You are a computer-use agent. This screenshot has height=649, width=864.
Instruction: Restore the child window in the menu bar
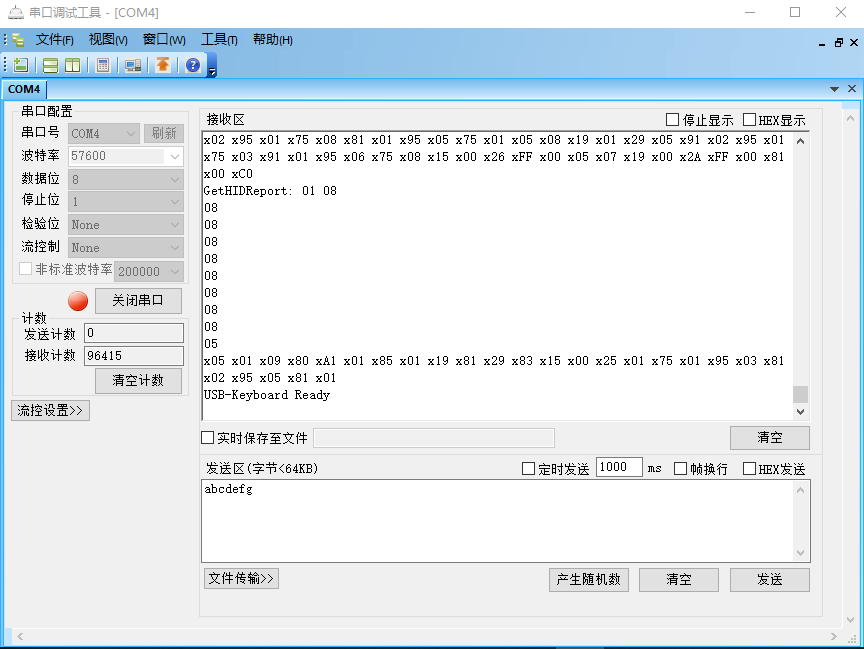pyautogui.click(x=839, y=42)
